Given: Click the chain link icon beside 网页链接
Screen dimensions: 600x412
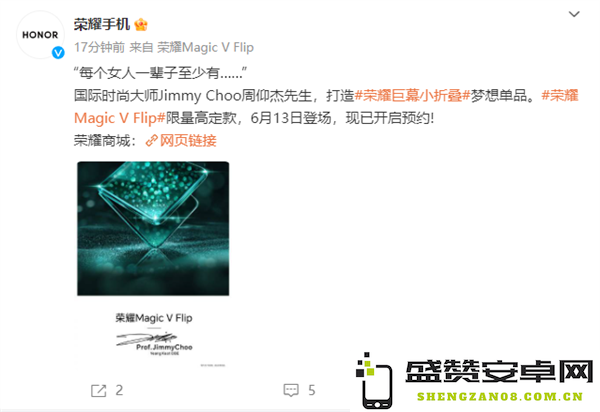Looking at the screenshot, I should [x=152, y=141].
